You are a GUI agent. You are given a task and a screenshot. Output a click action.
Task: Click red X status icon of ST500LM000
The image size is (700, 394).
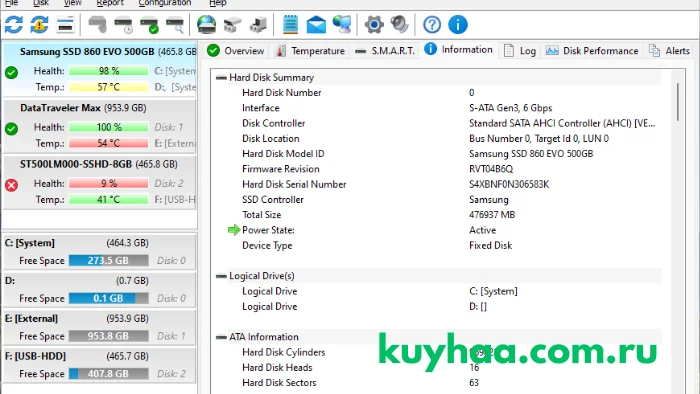click(x=12, y=185)
